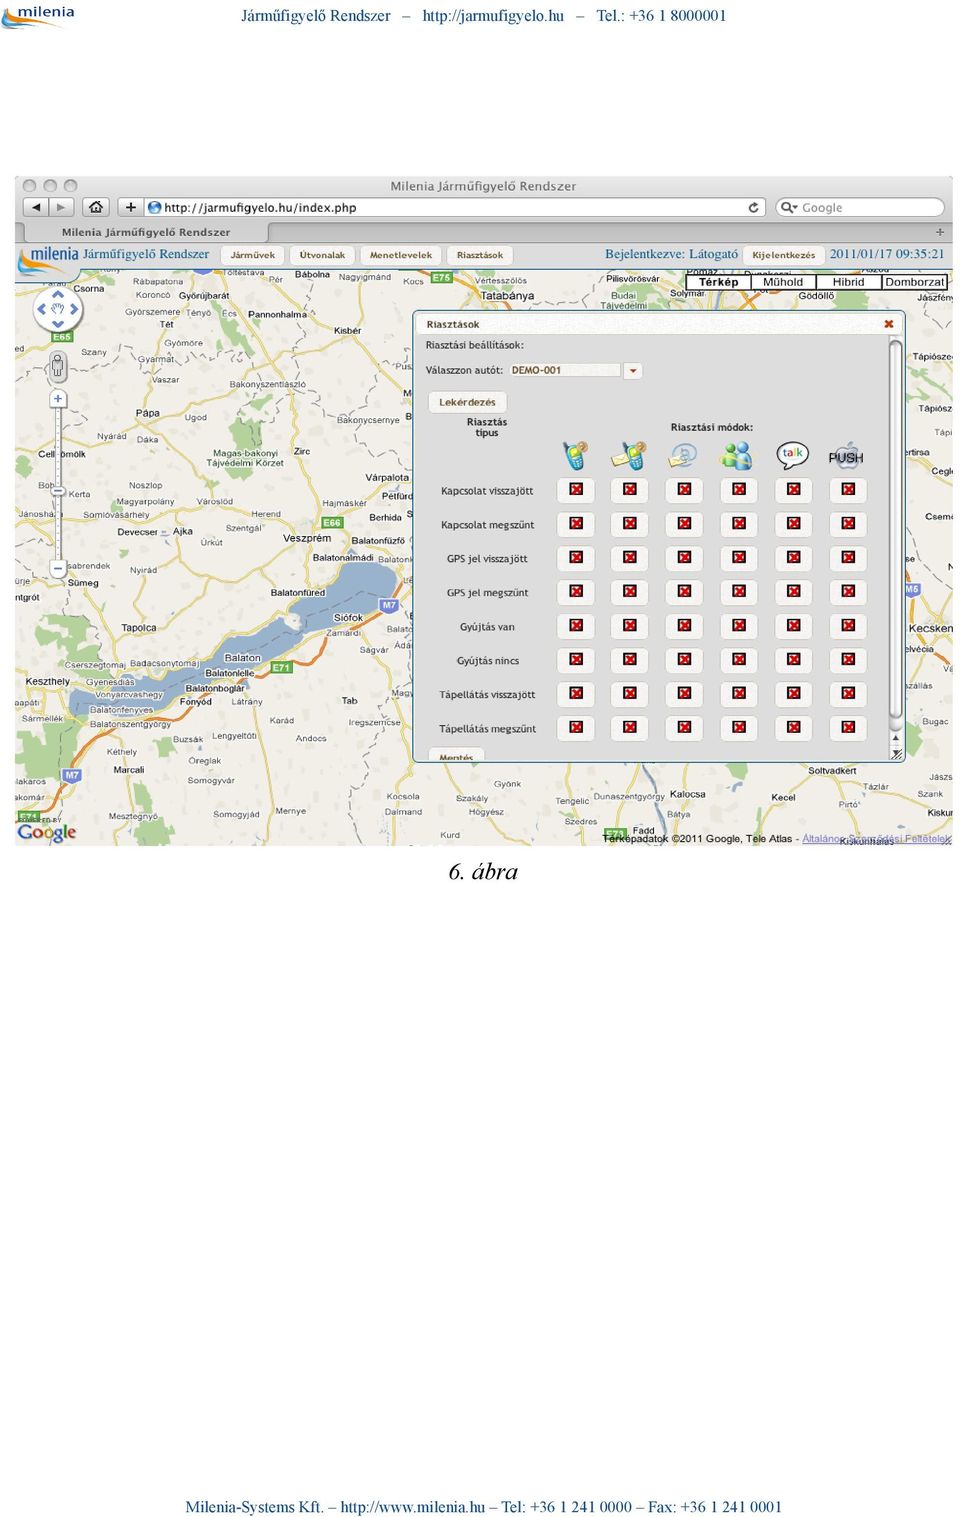The image size is (960, 1517).
Task: Switch map view to Műhold
Action: point(783,282)
